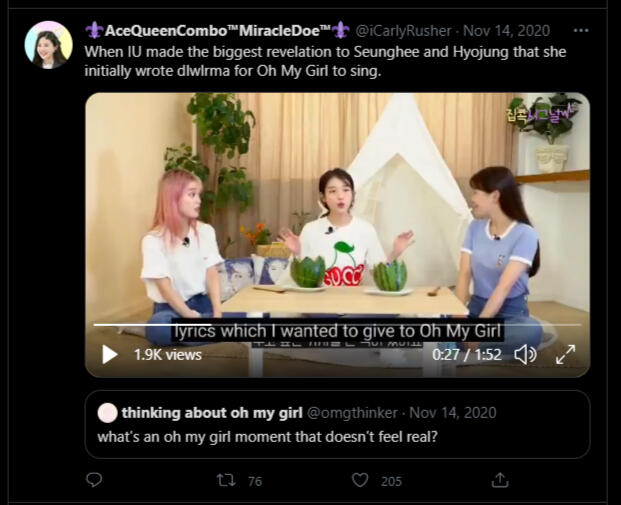Image resolution: width=621 pixels, height=505 pixels.
Task: Click the reply speech bubble icon
Action: (94, 481)
